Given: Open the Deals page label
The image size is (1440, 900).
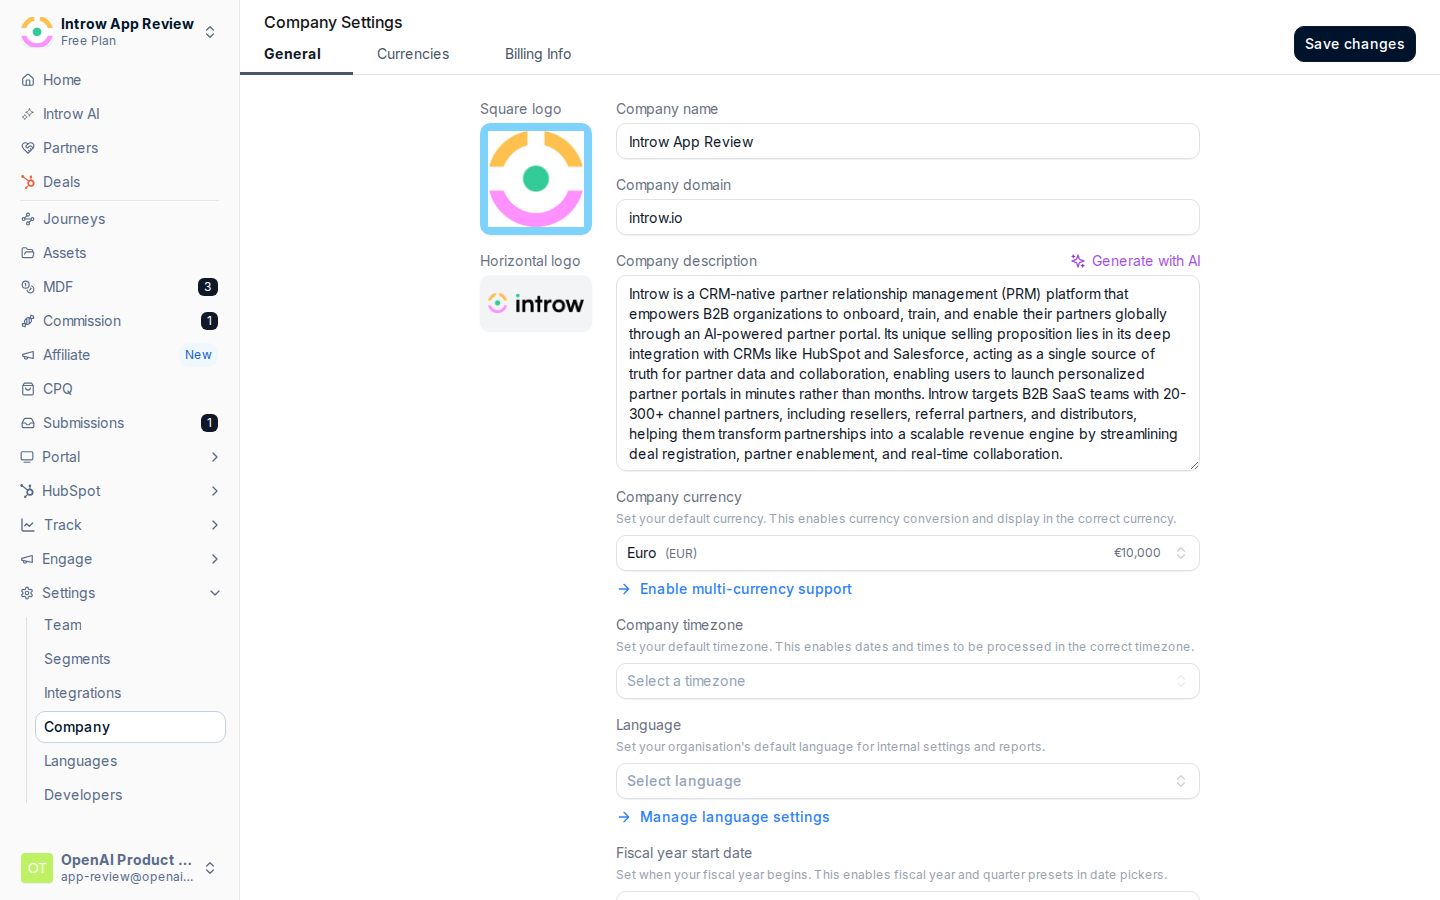Looking at the screenshot, I should [61, 182].
